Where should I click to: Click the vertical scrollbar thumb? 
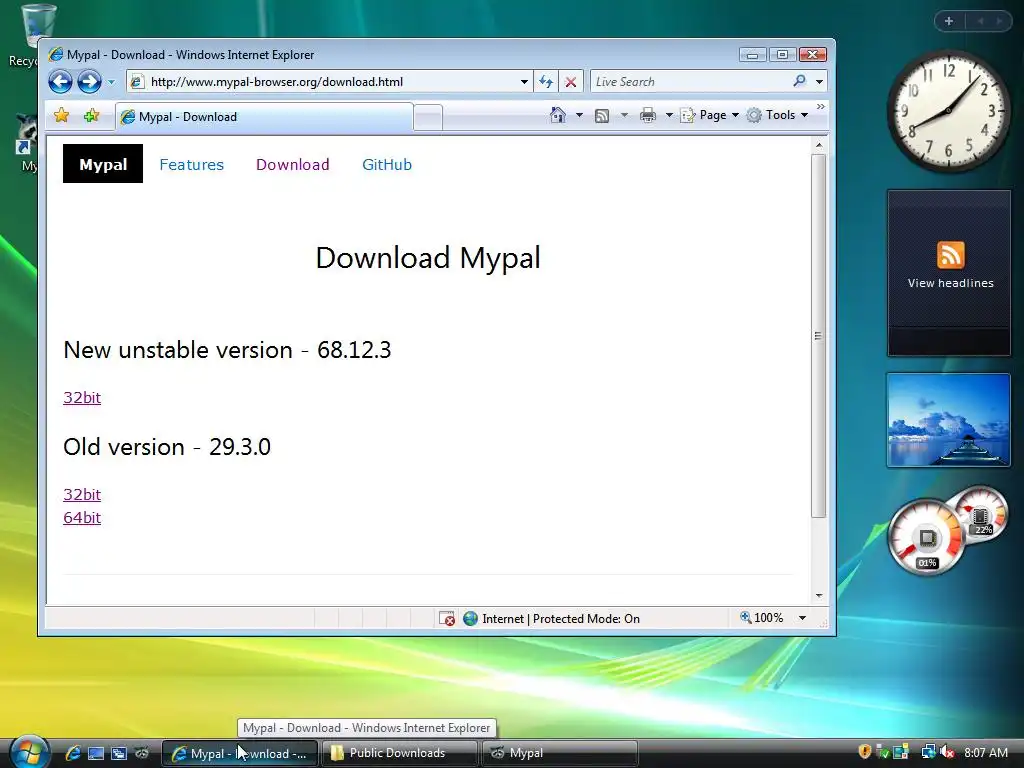click(819, 336)
